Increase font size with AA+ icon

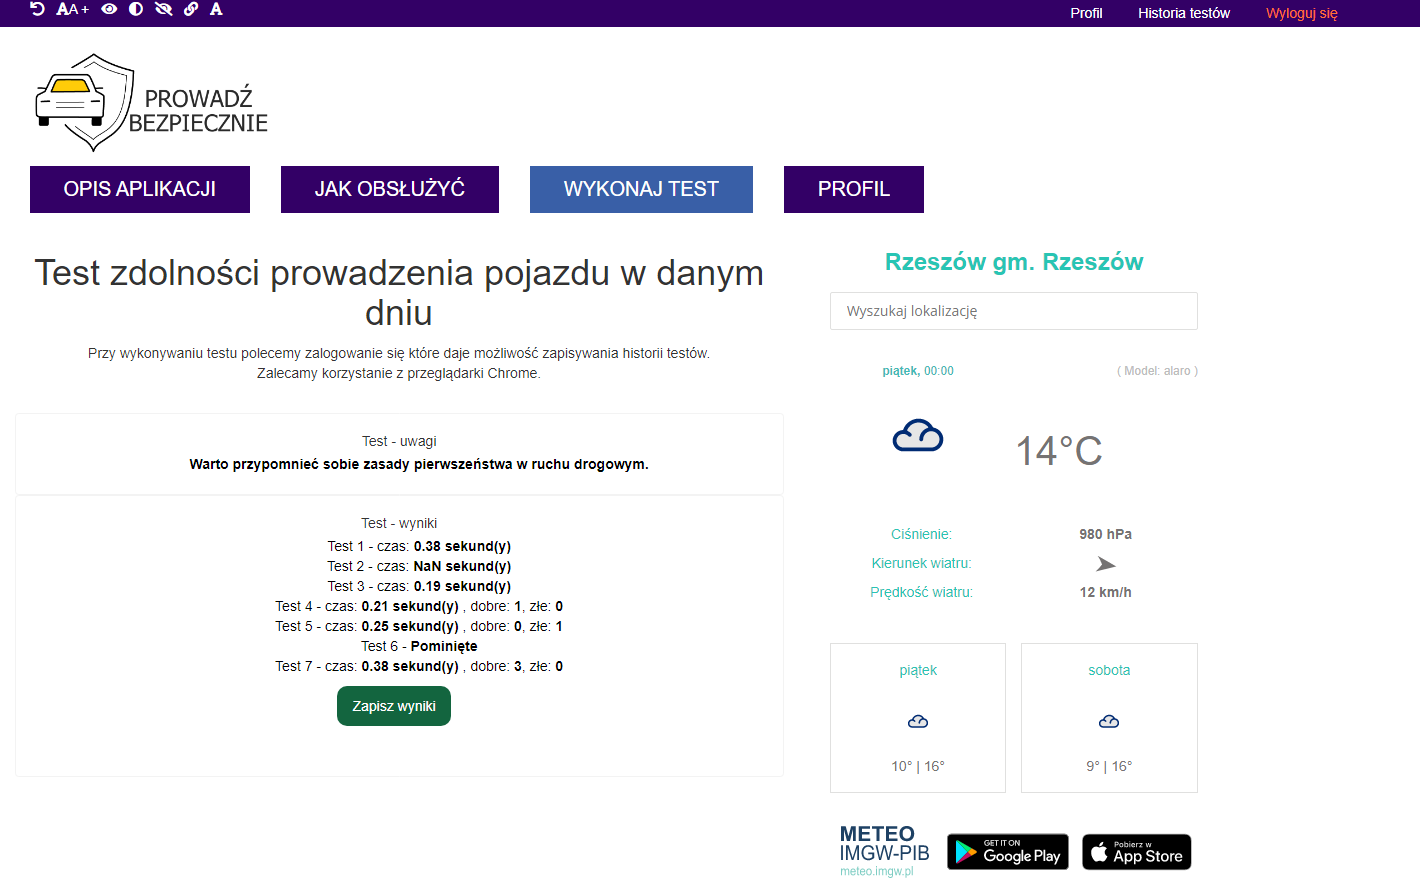pyautogui.click(x=72, y=9)
